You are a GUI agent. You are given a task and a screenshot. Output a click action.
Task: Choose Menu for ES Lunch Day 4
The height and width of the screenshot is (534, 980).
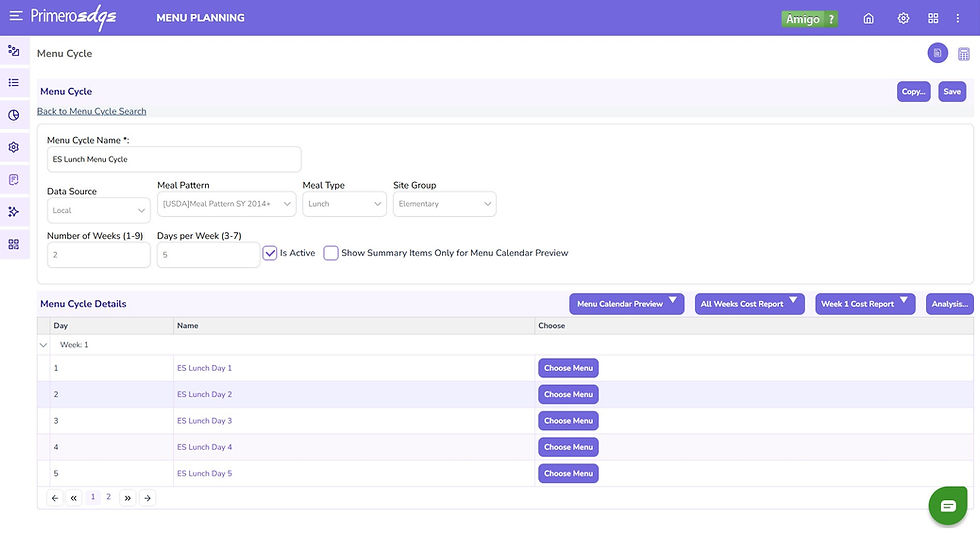[x=568, y=446]
